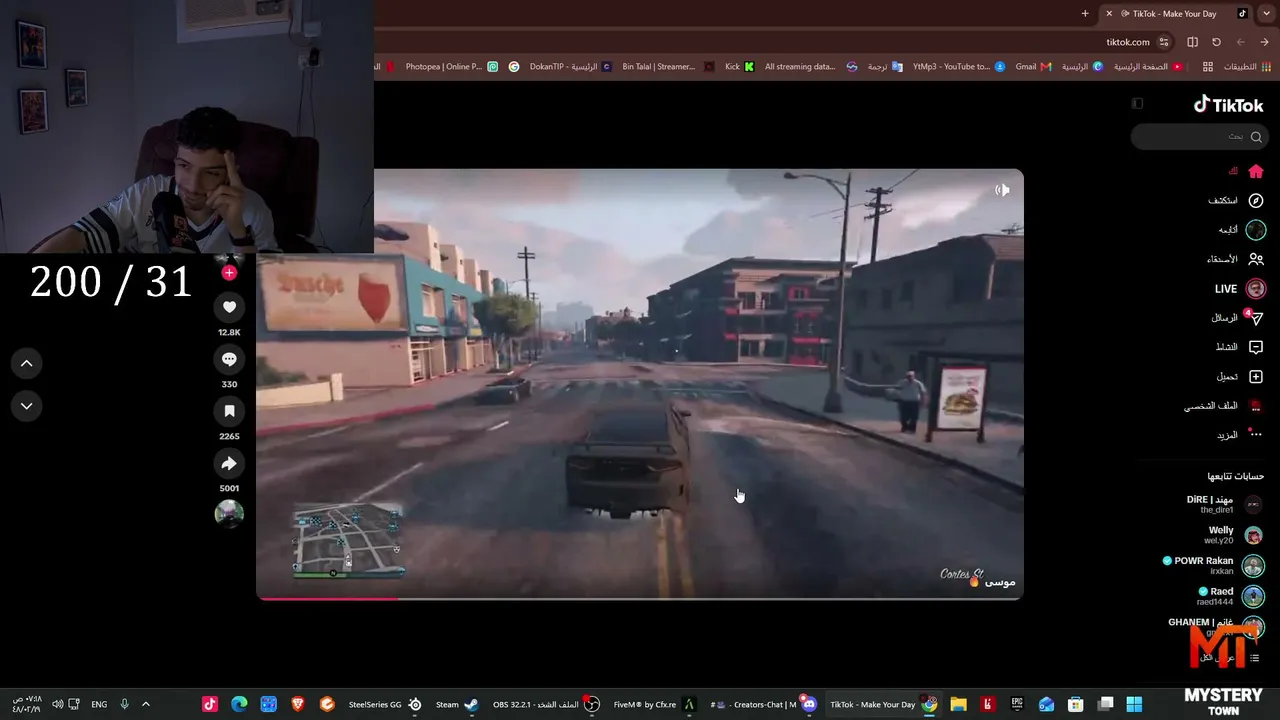Close the TikTok - Make Your Day tab
Screen dimensions: 1280x720
coord(1109,13)
